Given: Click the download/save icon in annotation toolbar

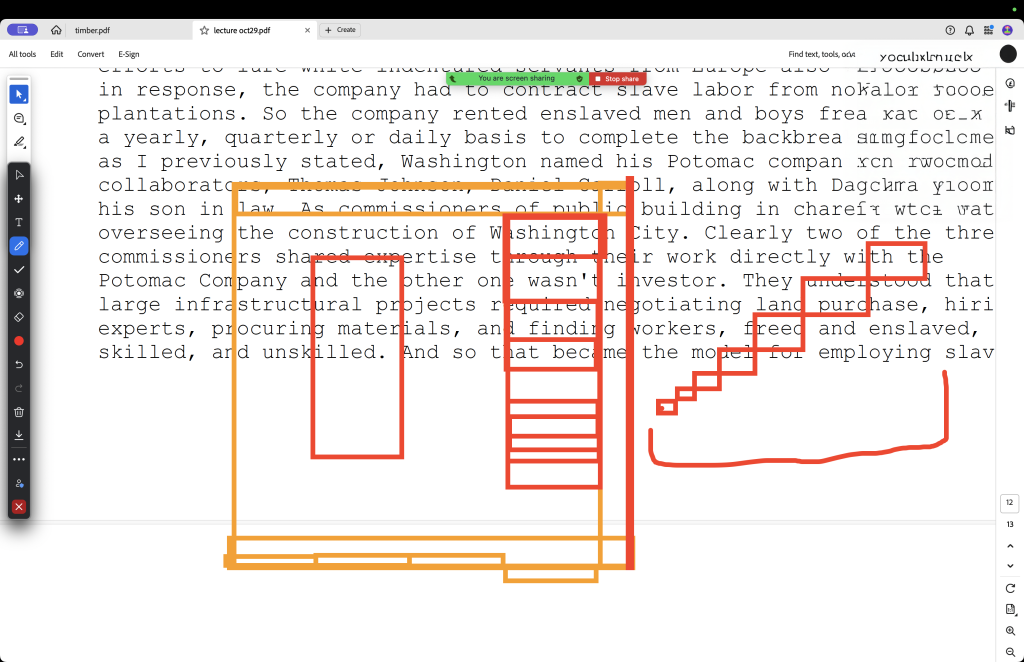Looking at the screenshot, I should 19,435.
